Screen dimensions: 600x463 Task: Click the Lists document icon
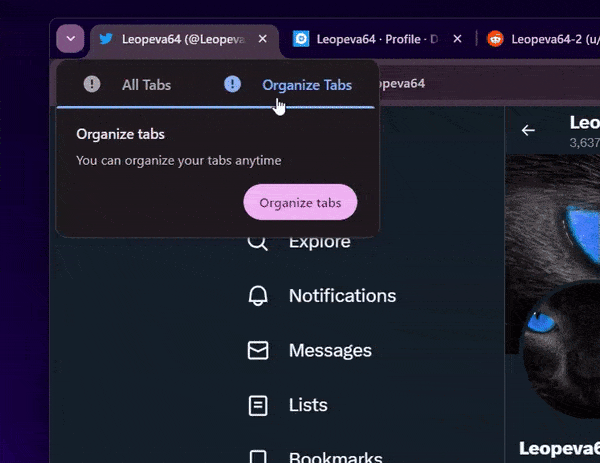pos(258,406)
